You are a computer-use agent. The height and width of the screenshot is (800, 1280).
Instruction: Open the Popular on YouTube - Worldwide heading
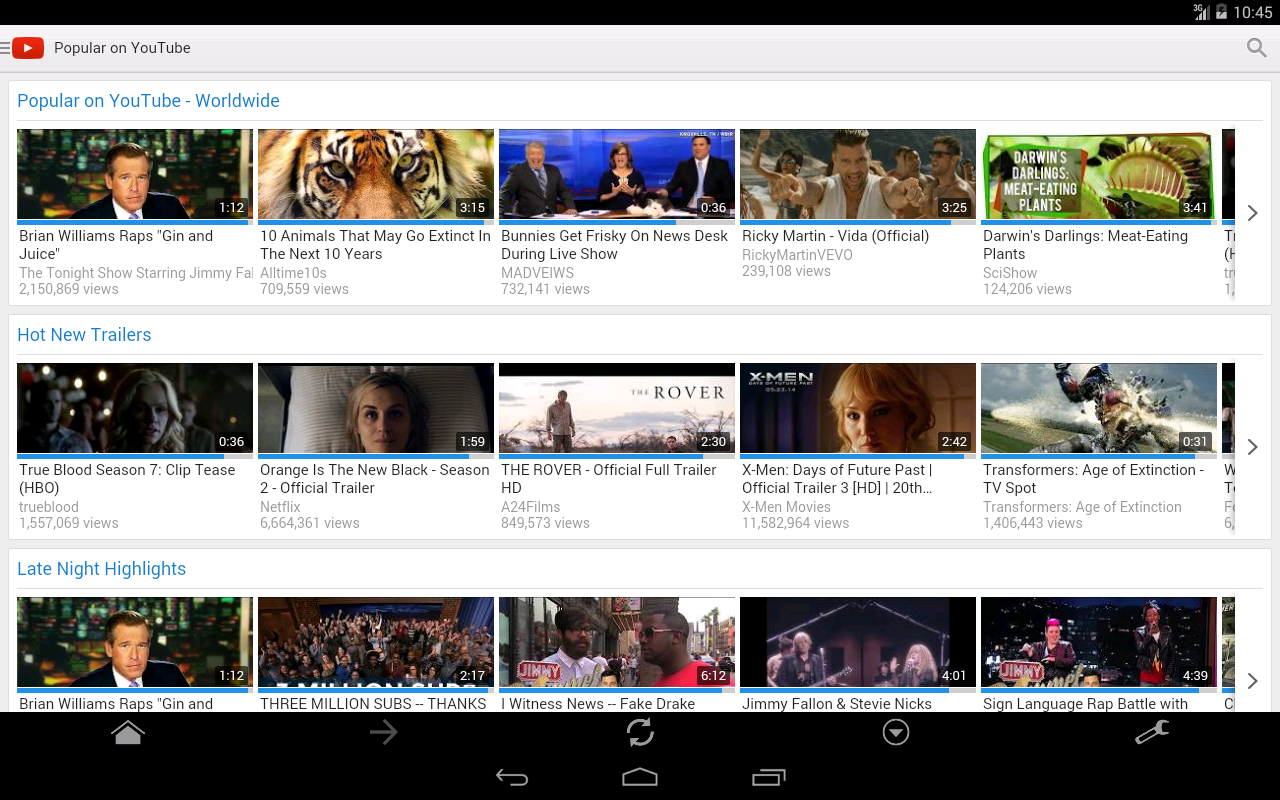pyautogui.click(x=148, y=101)
